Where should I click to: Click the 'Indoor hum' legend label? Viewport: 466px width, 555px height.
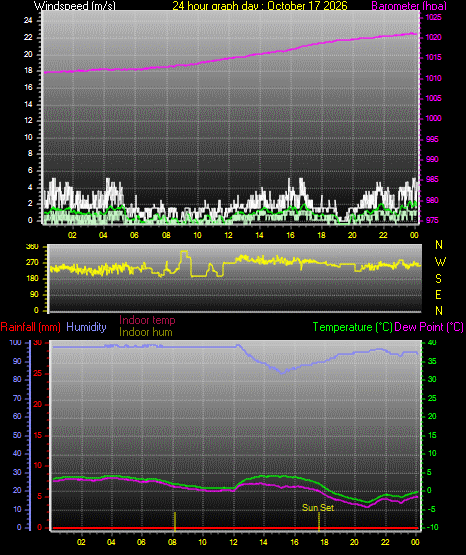(x=146, y=332)
